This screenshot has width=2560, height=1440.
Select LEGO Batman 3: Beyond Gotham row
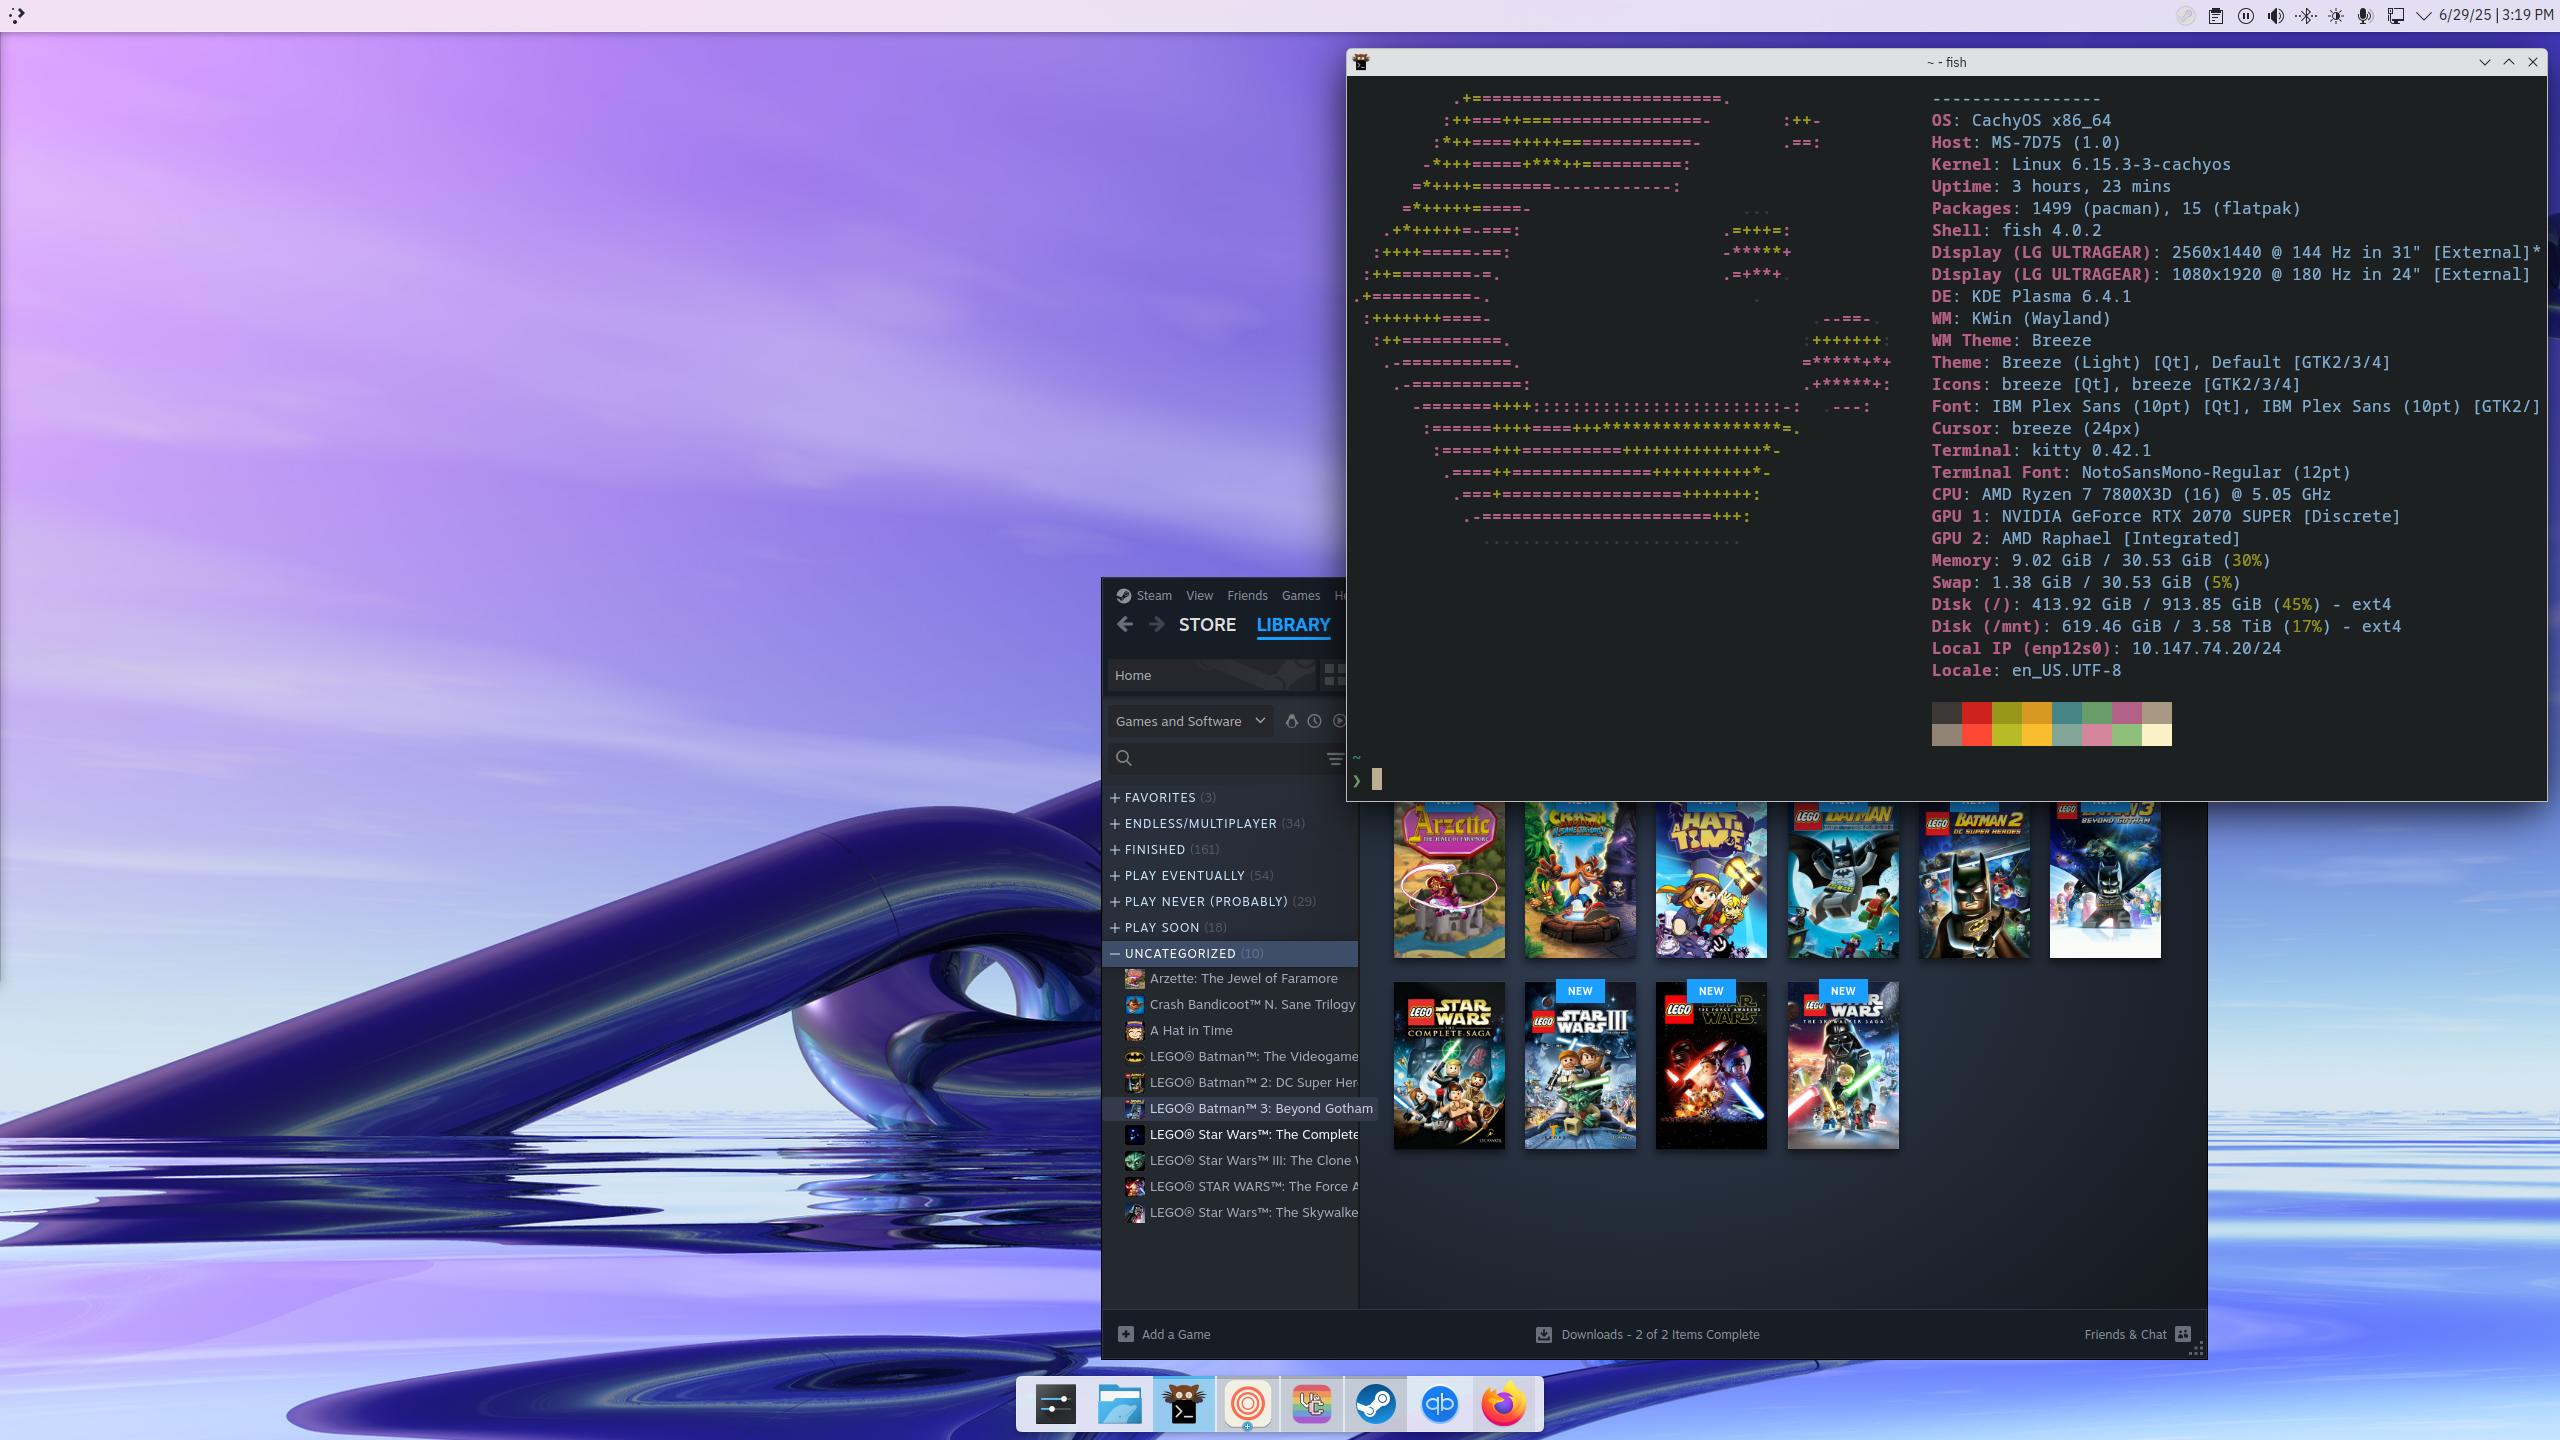pyautogui.click(x=1240, y=1108)
